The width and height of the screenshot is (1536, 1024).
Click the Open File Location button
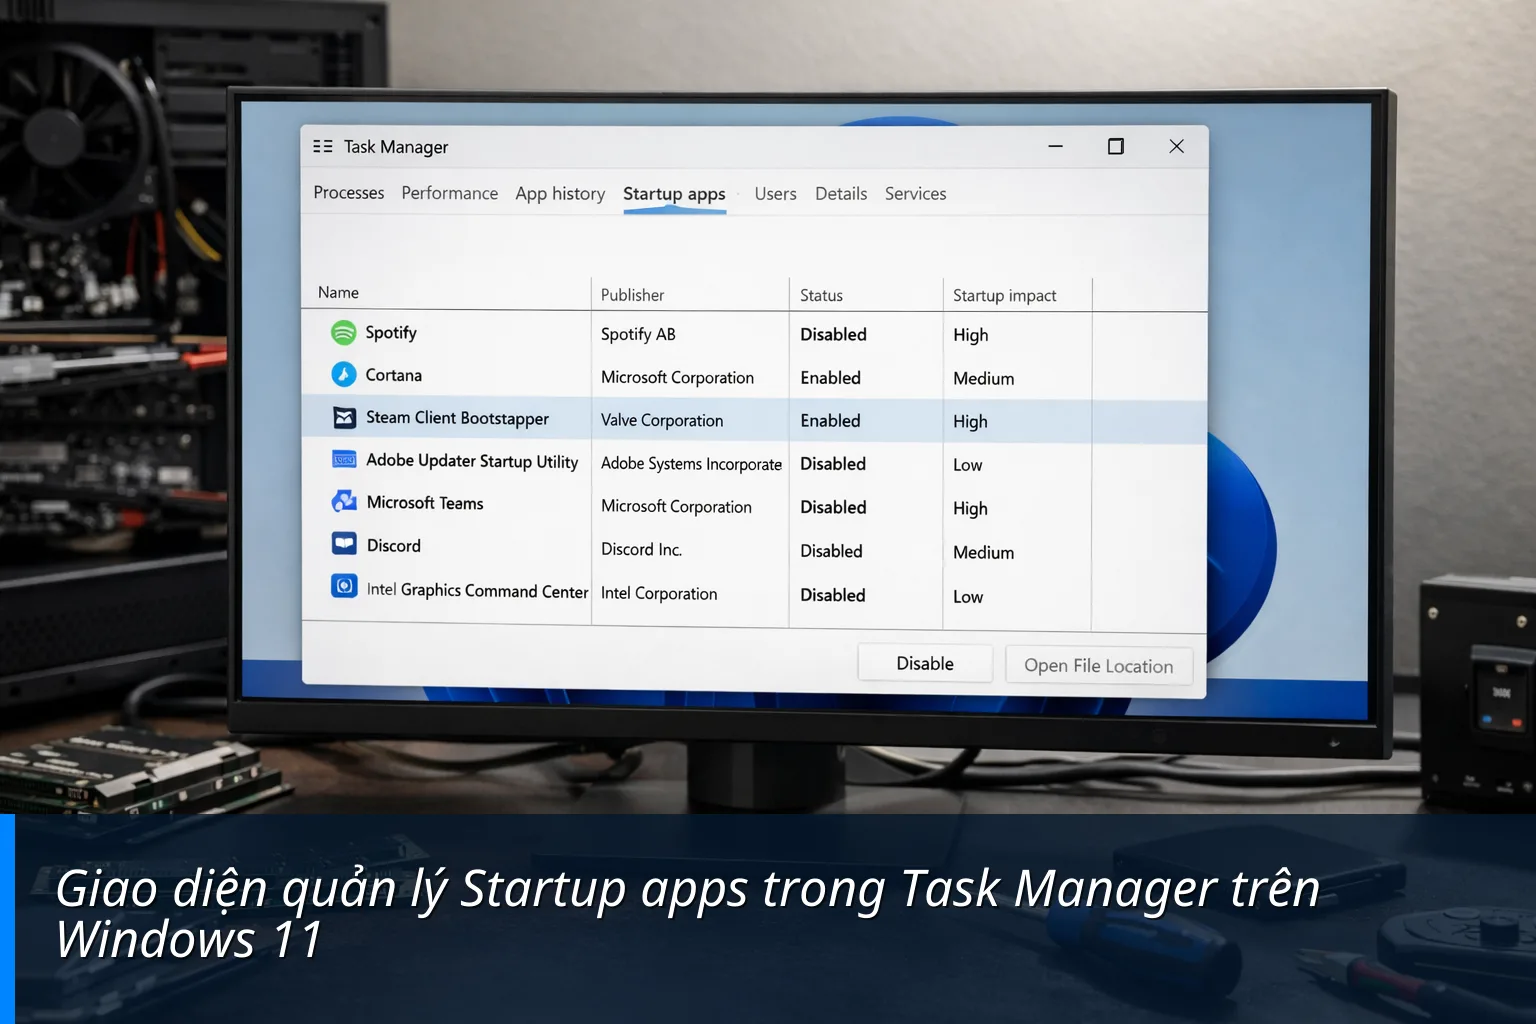[1098, 666]
